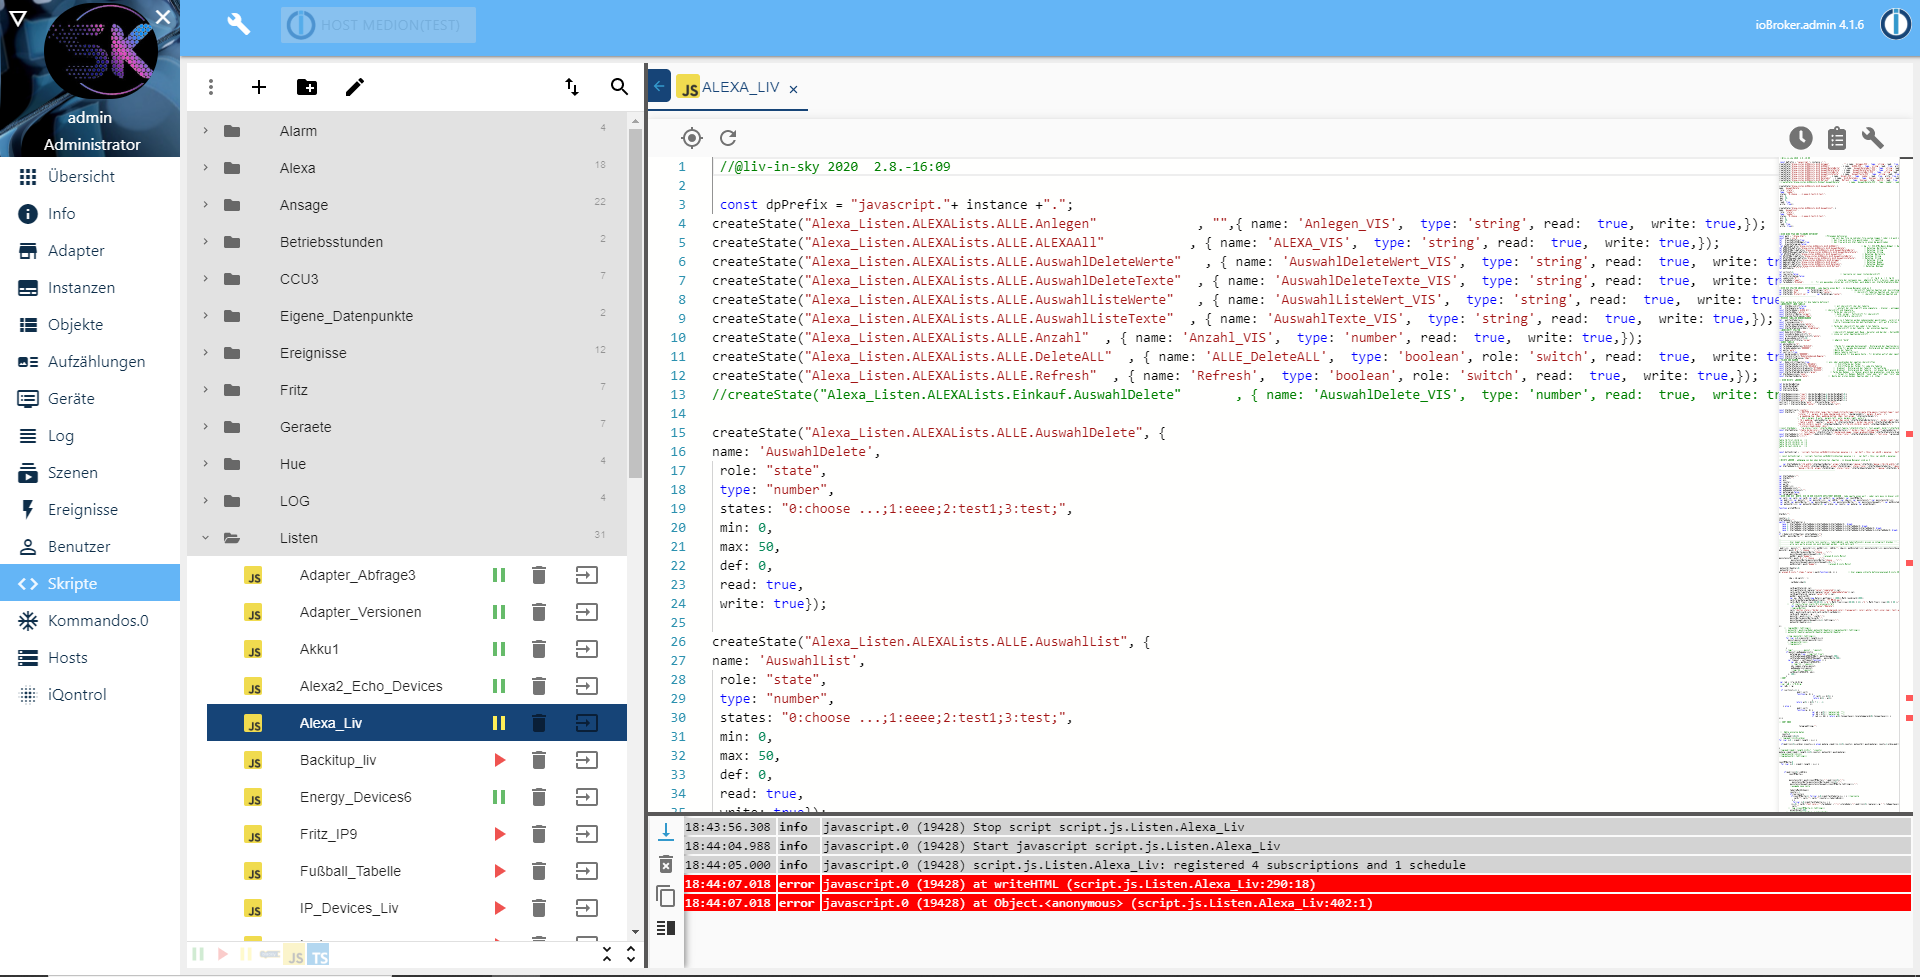This screenshot has height=977, width=1920.
Task: Pause the Adapter_Abfrage3 script
Action: (x=499, y=575)
